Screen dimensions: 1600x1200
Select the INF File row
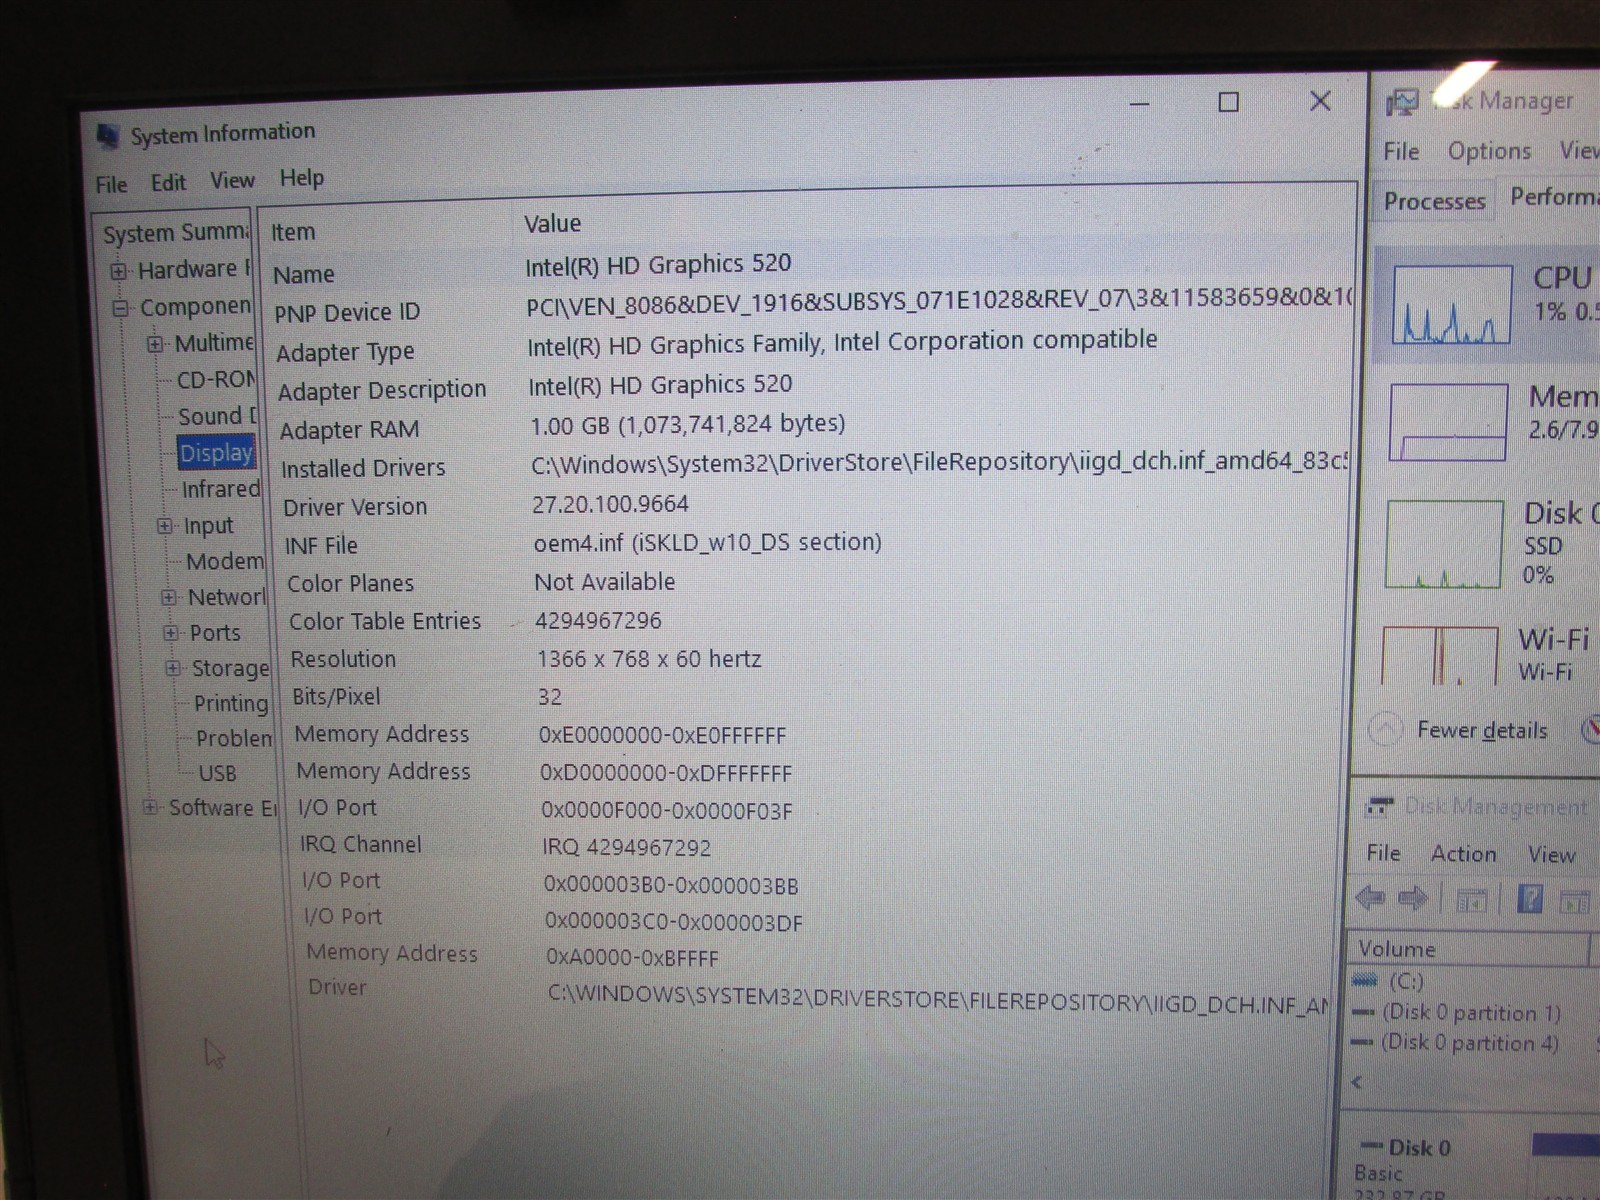pos(816,543)
